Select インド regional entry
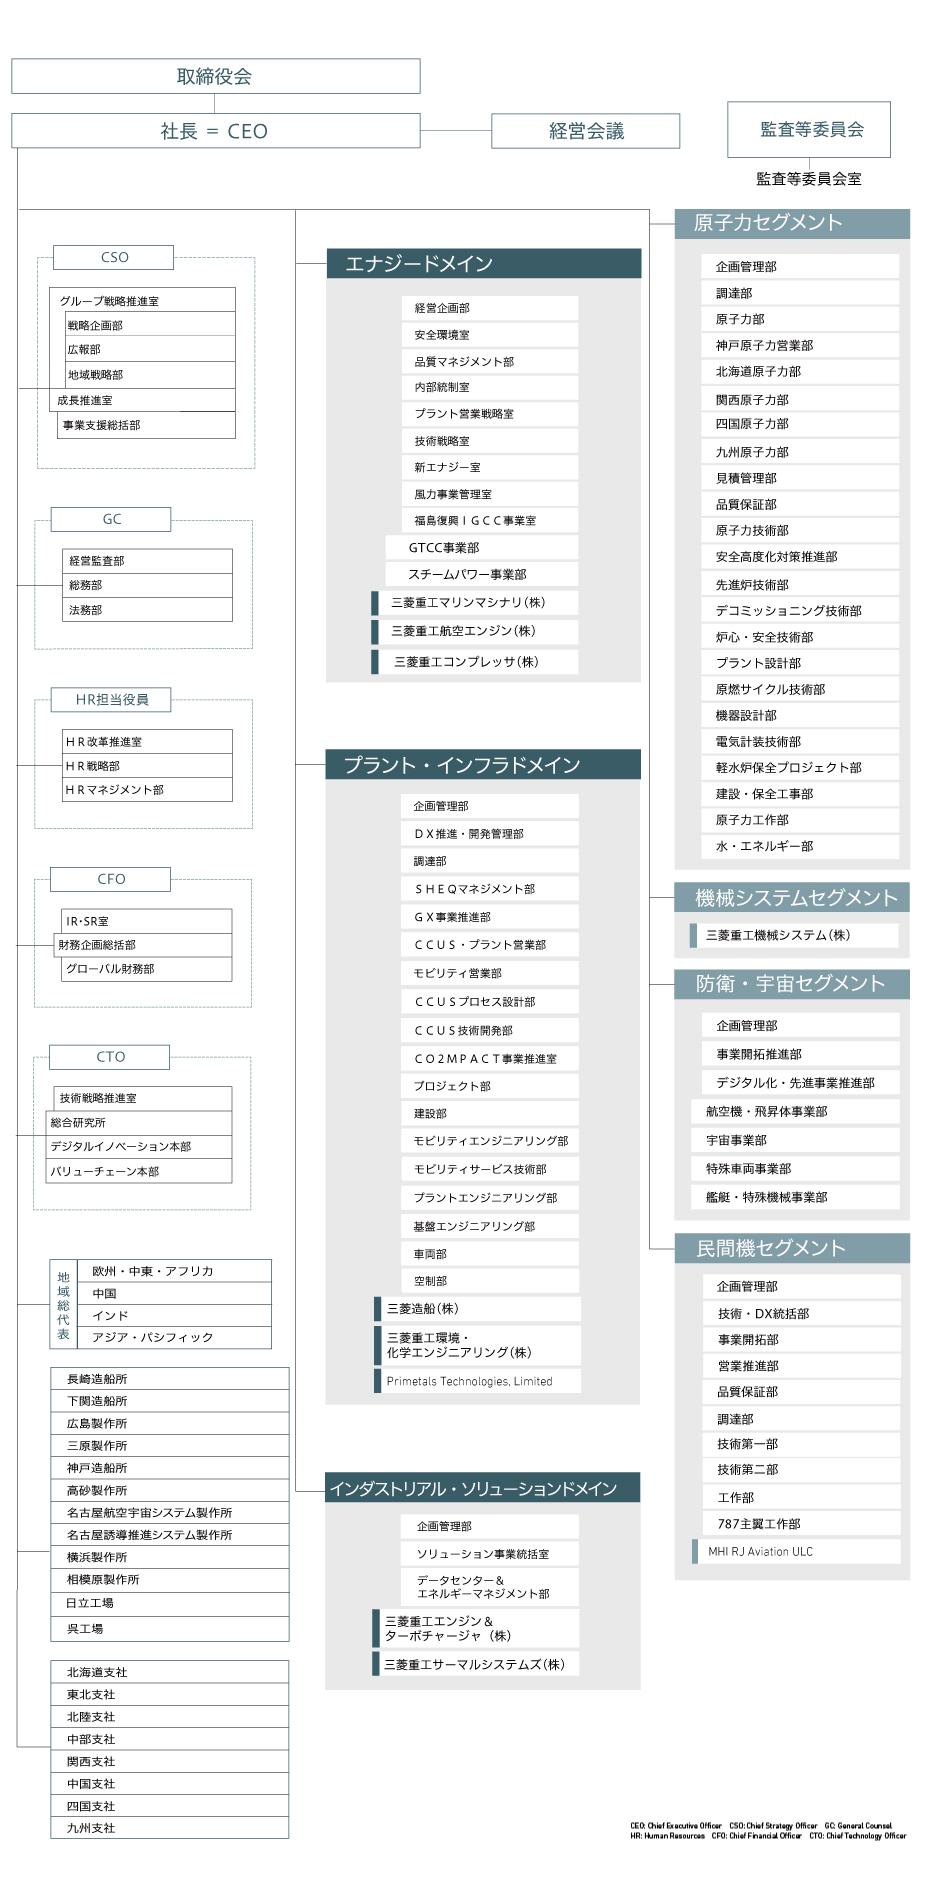This screenshot has width=936, height=1883. 174,1316
